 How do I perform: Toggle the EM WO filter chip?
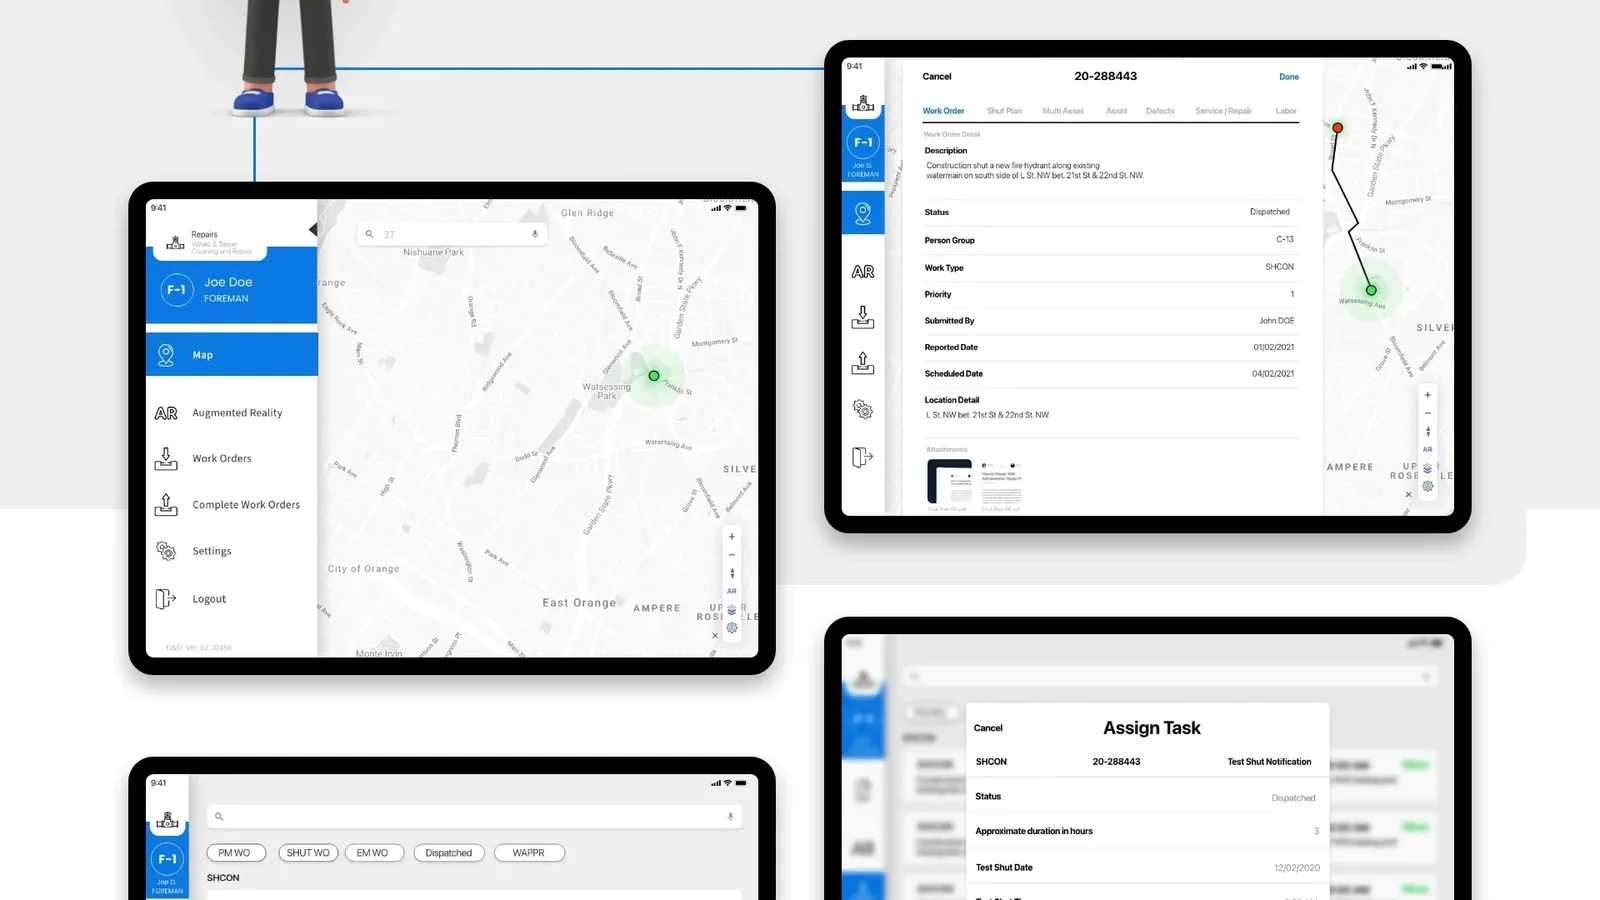point(374,853)
